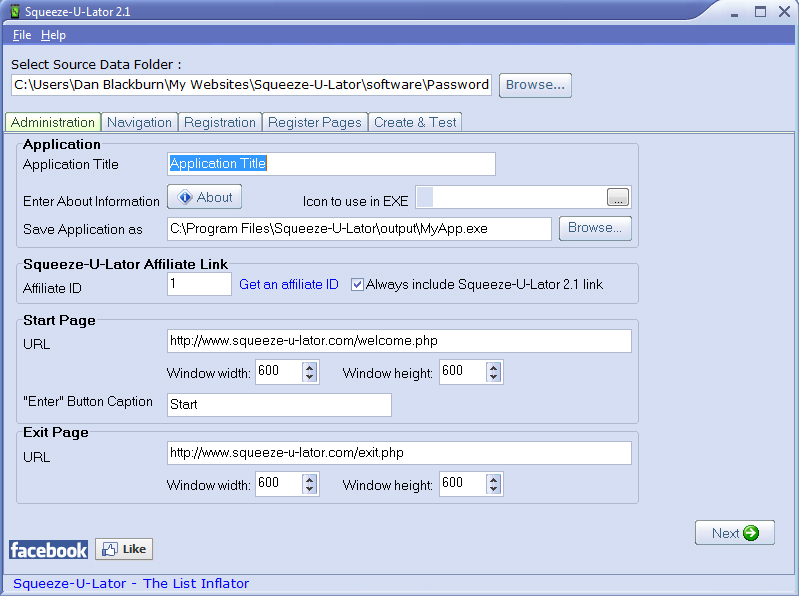
Task: Select the Administration tab
Action: [53, 122]
